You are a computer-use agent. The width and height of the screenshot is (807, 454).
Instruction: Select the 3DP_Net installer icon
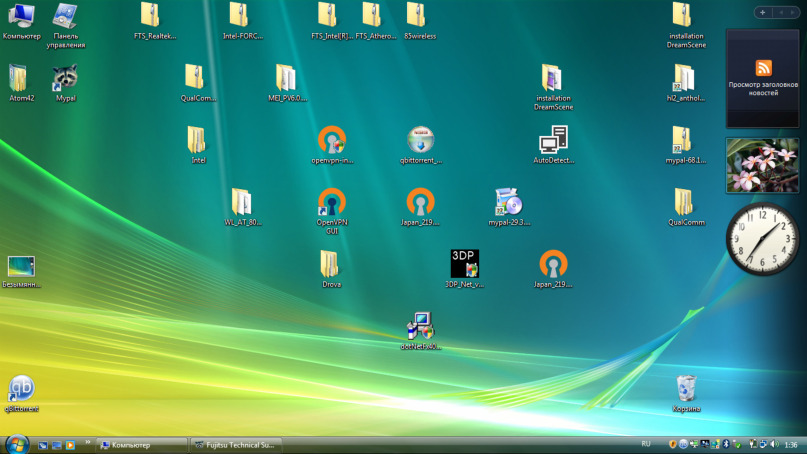point(464,265)
